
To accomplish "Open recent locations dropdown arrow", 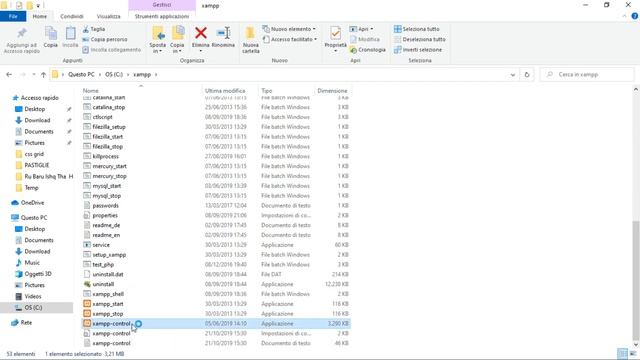I will tap(33, 74).
